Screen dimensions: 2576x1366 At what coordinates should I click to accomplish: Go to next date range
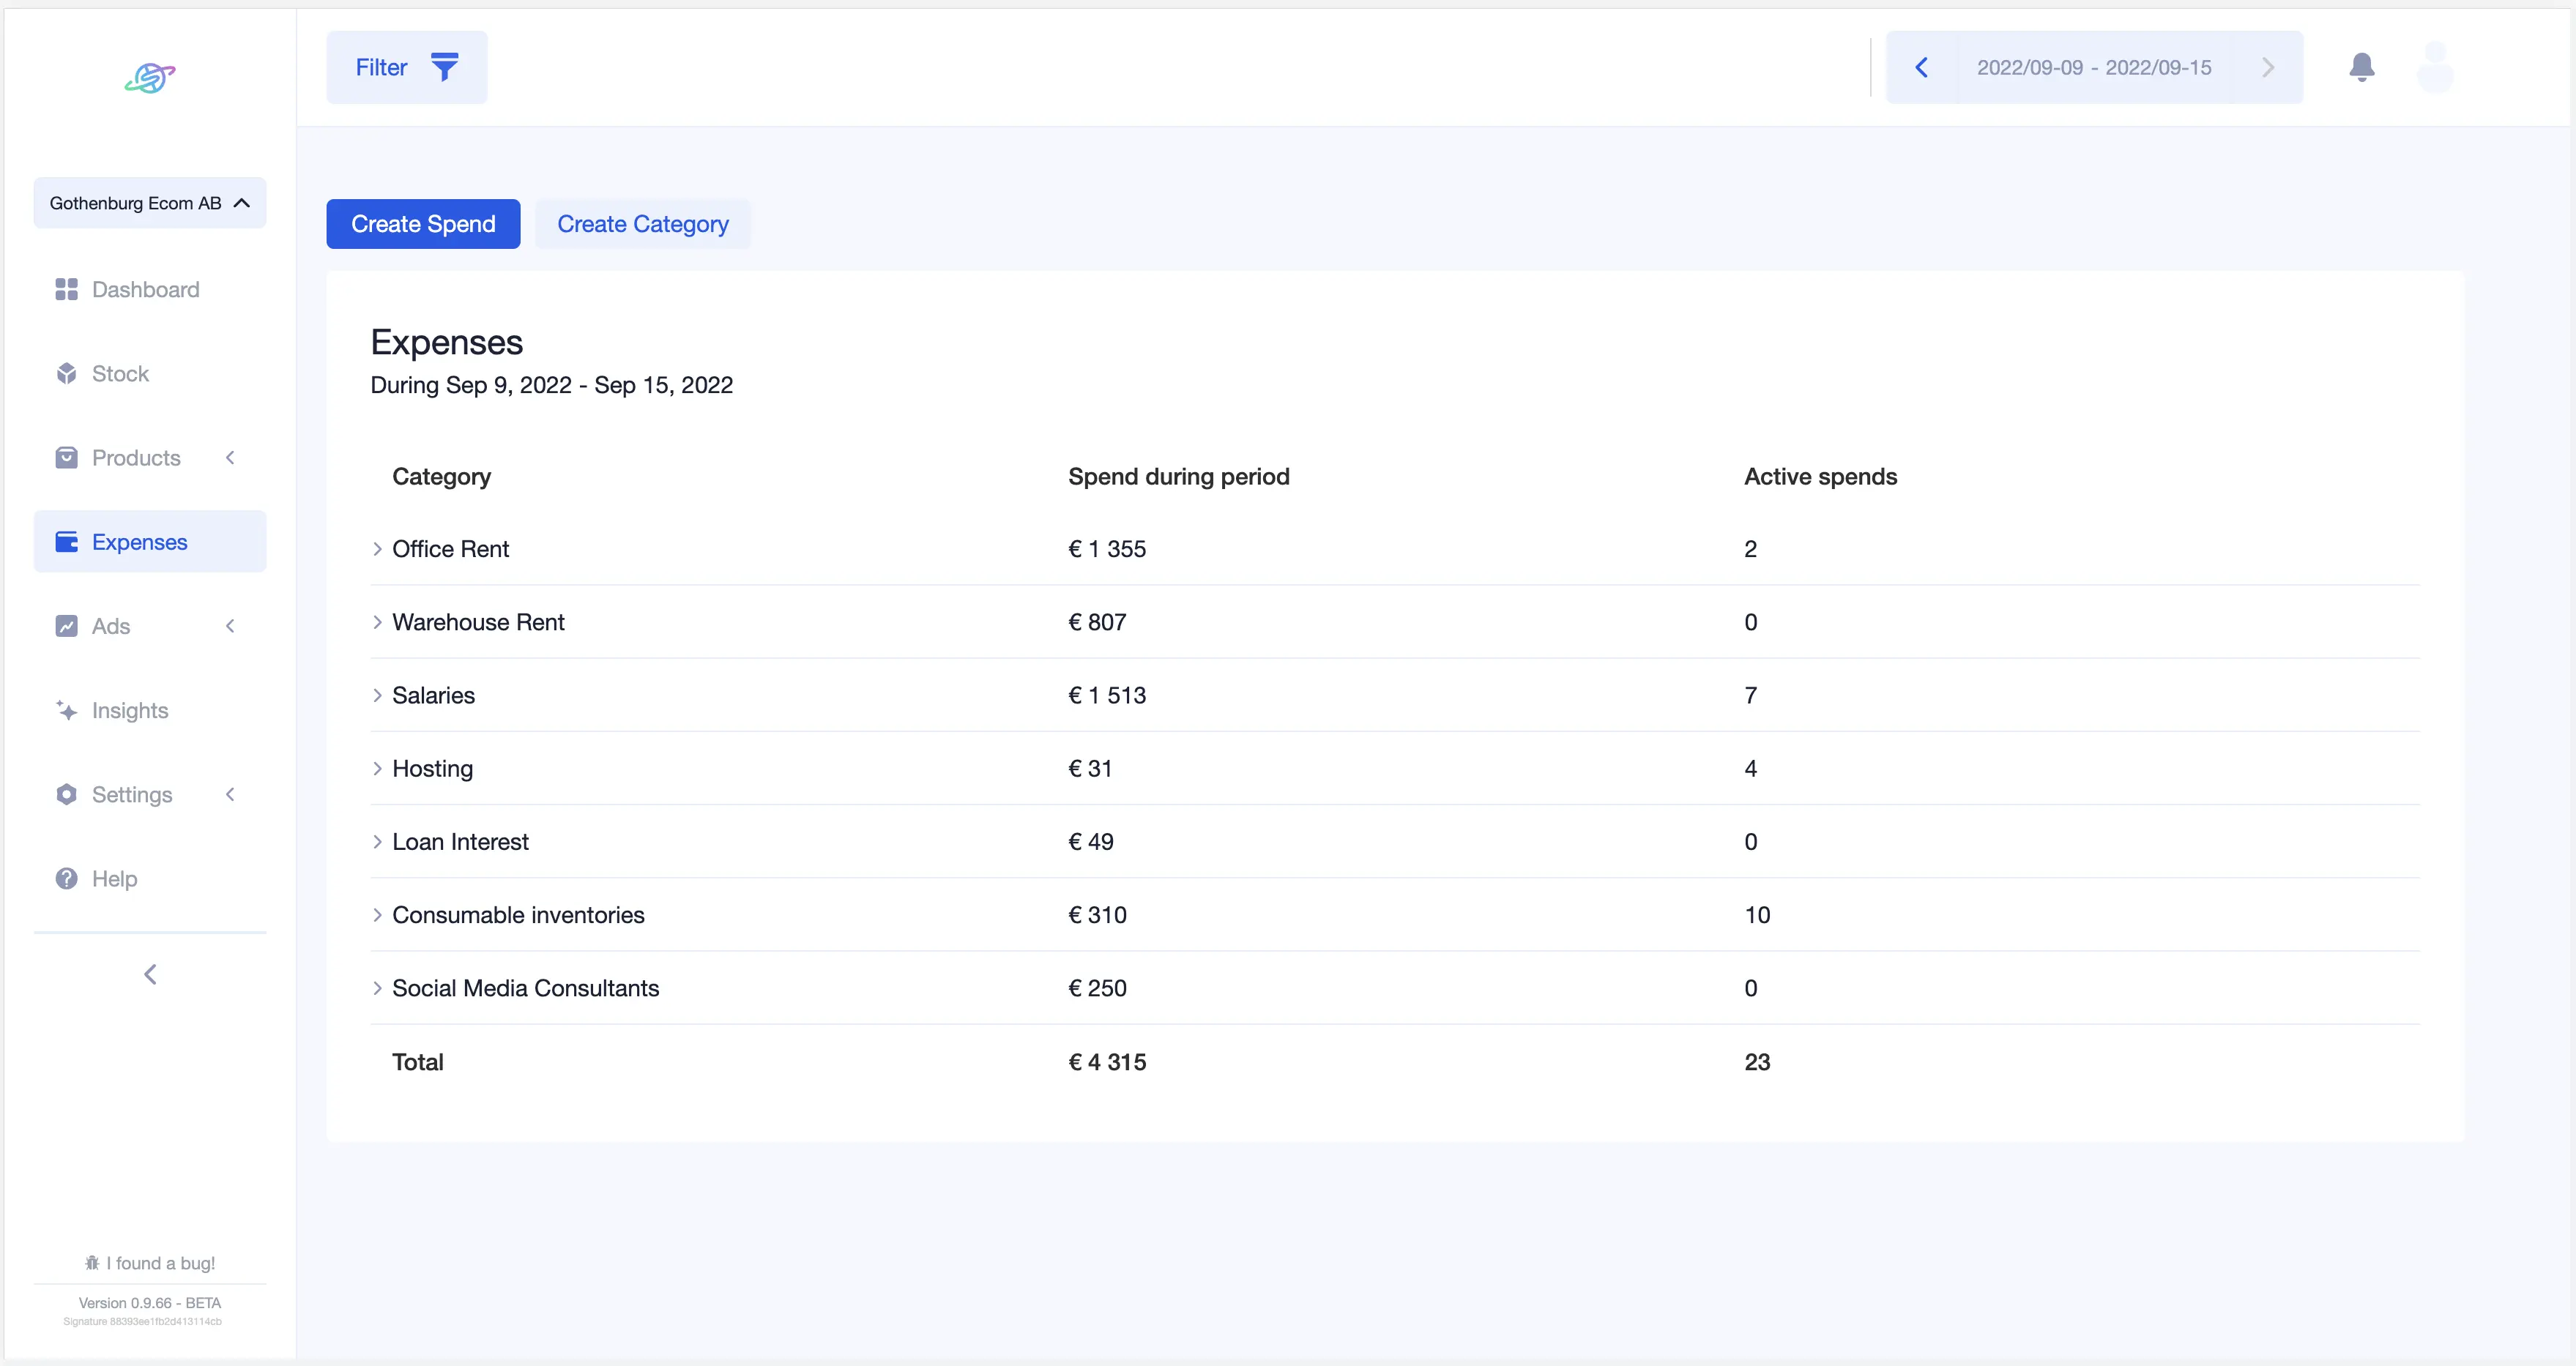[x=2267, y=67]
